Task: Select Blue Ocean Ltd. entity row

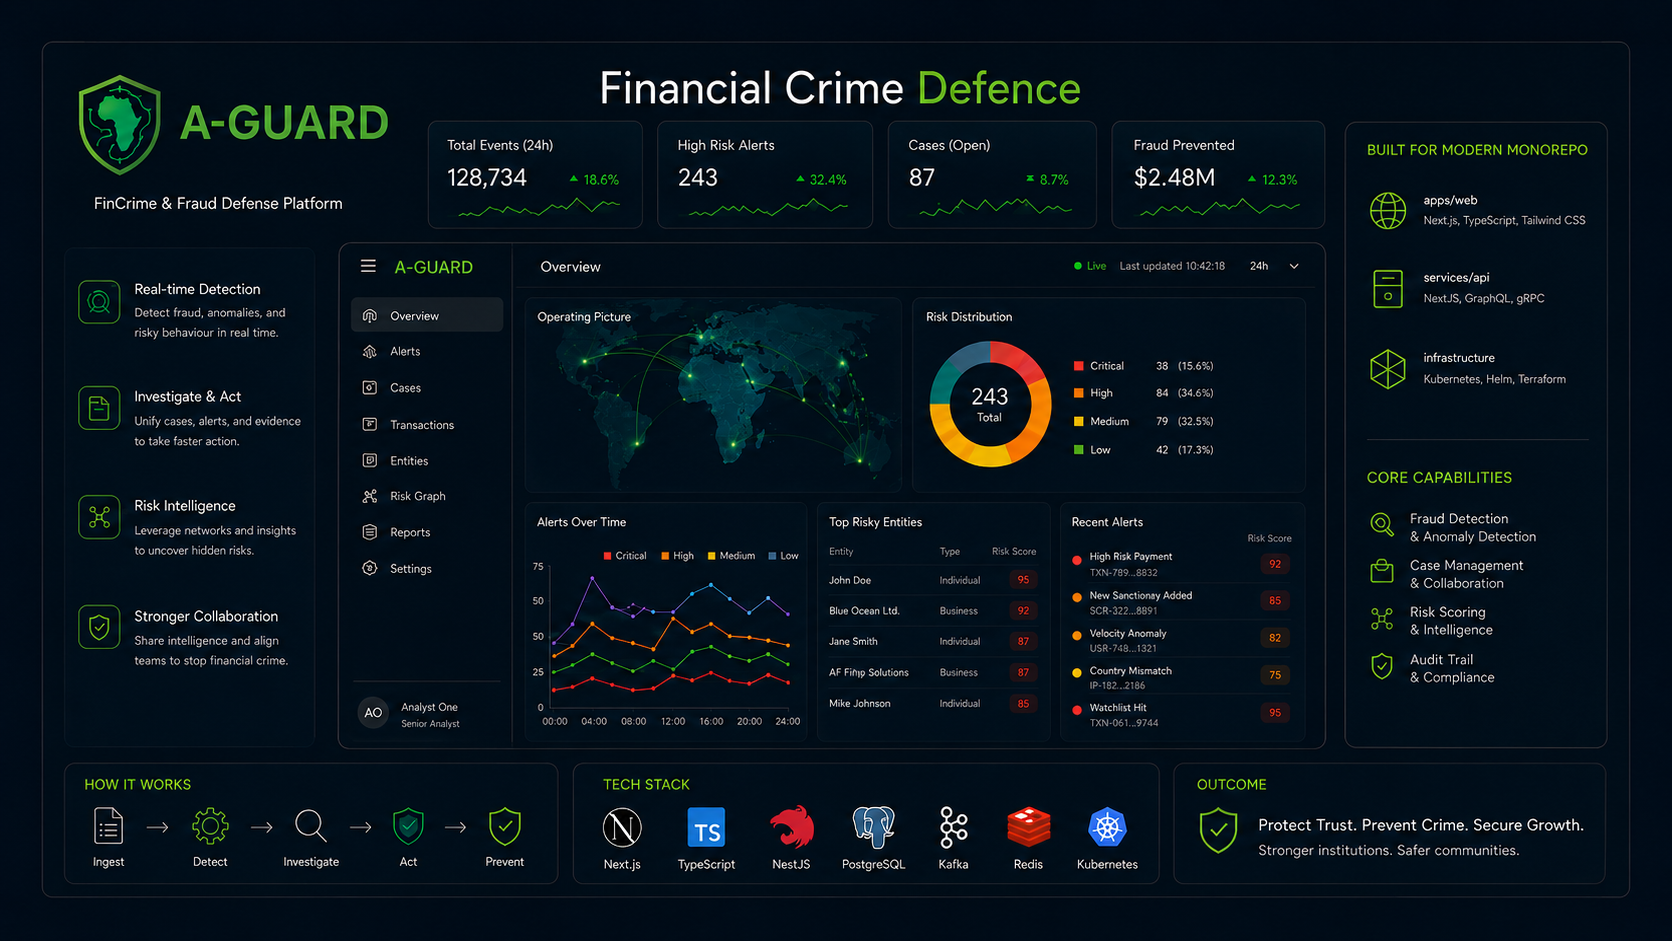Action: 933,611
